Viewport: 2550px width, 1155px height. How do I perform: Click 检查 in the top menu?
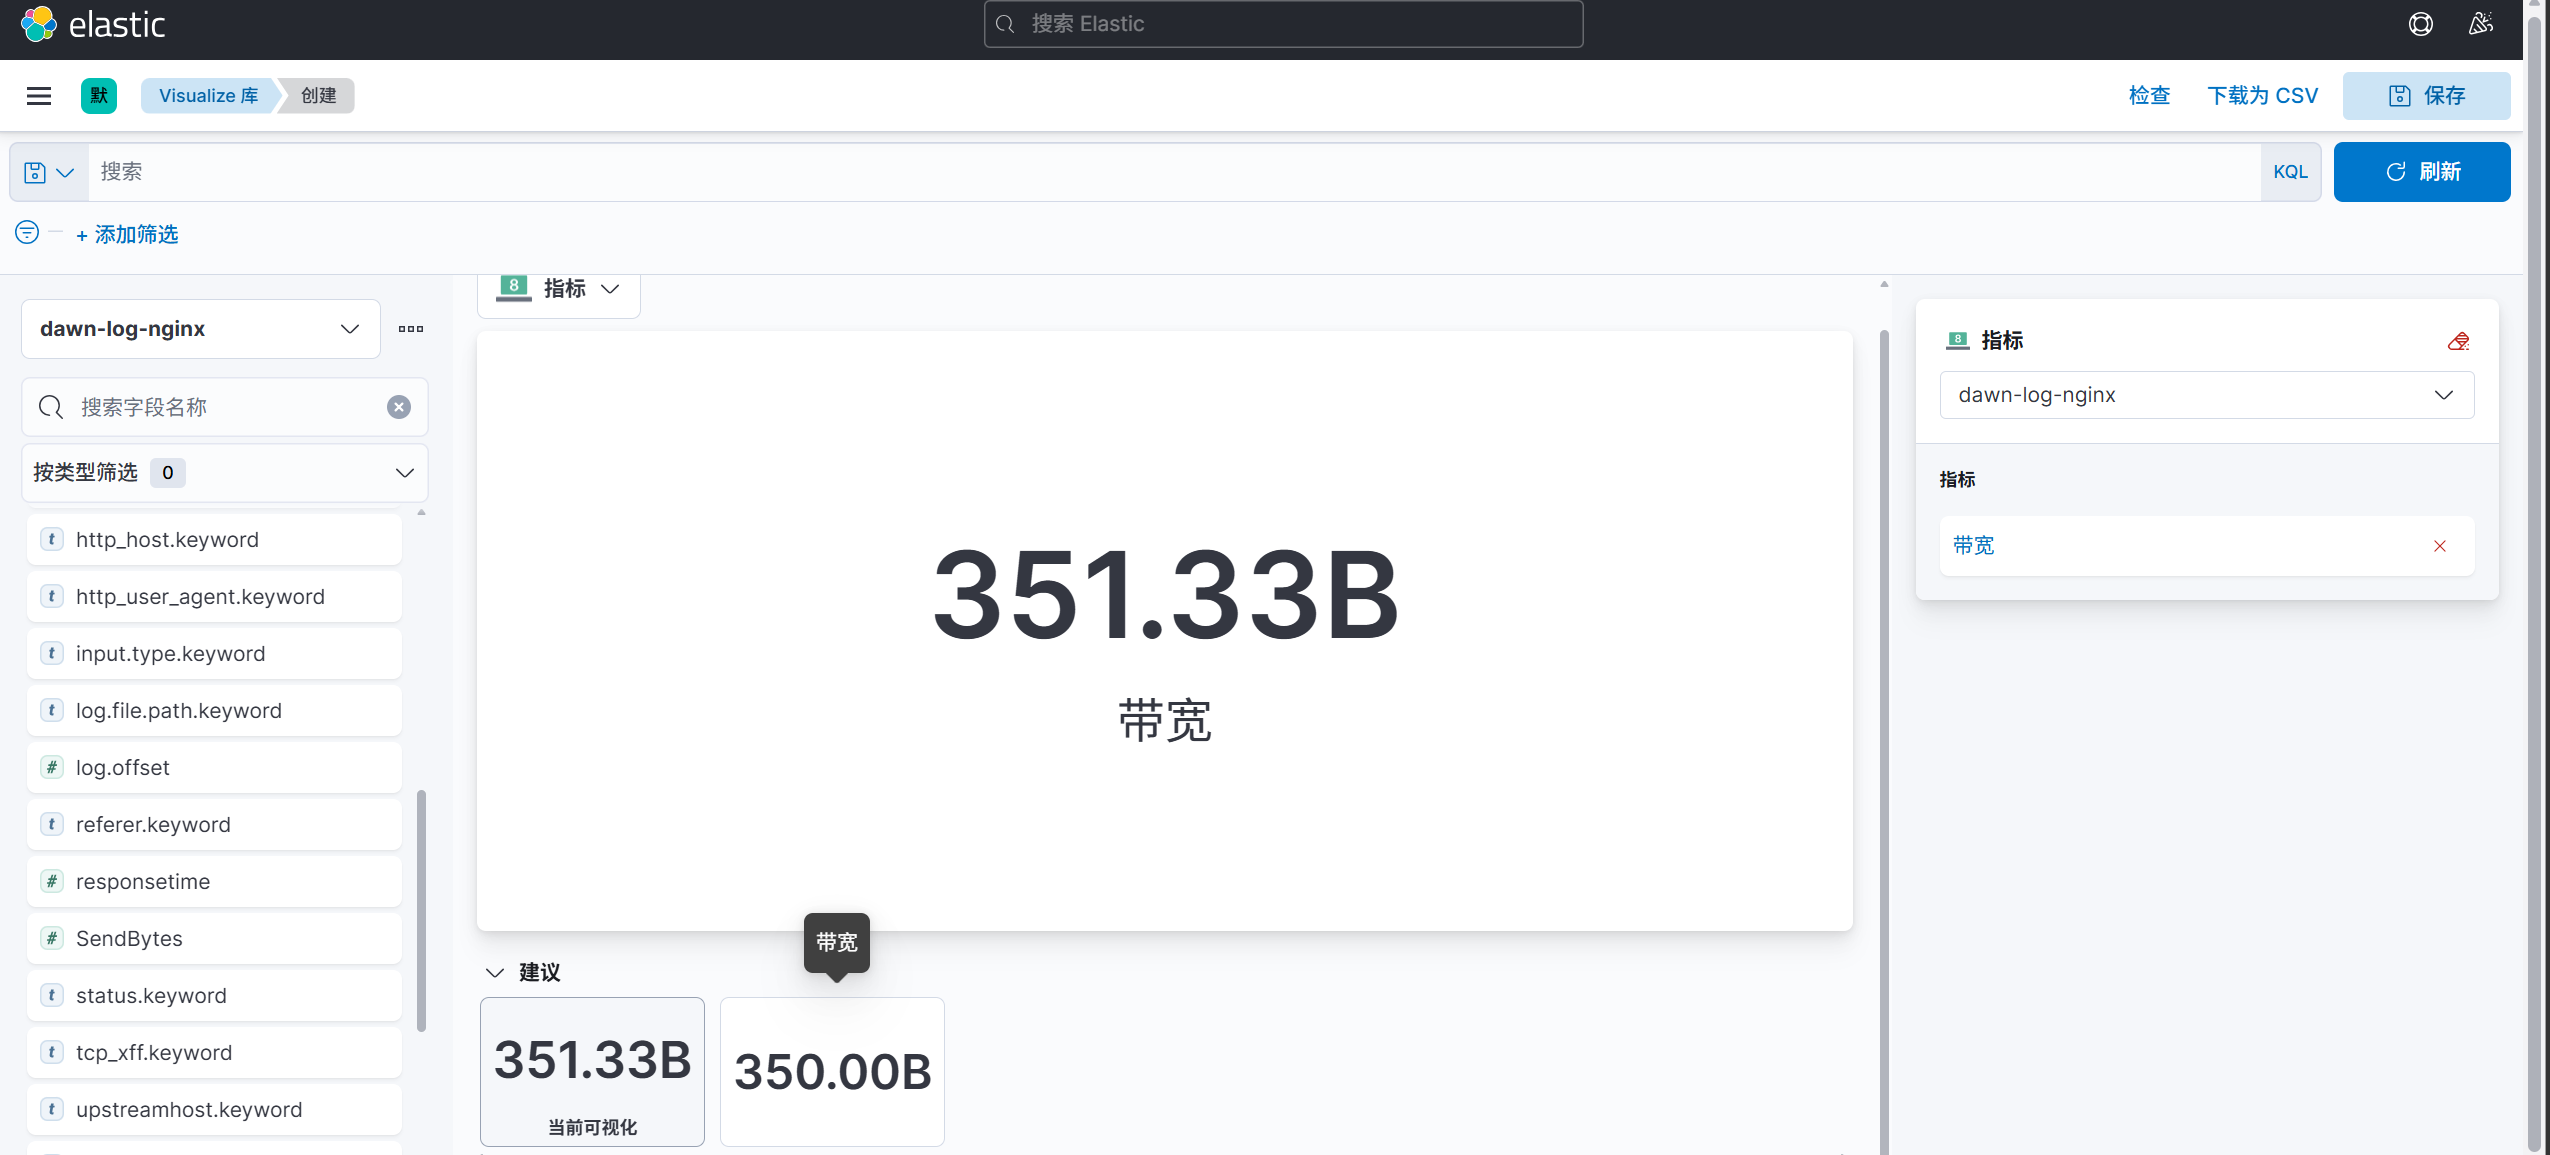[x=2149, y=96]
